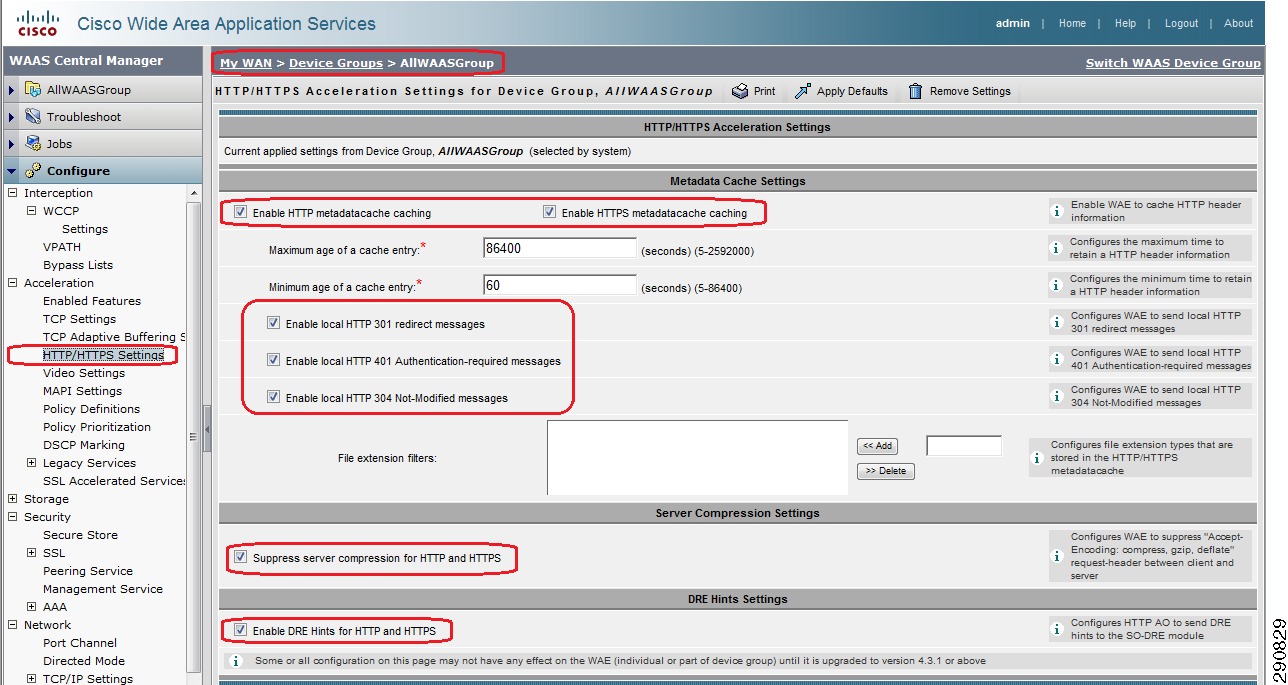Open MAPI Settings in the sidebar
The width and height of the screenshot is (1288, 685).
(82, 391)
